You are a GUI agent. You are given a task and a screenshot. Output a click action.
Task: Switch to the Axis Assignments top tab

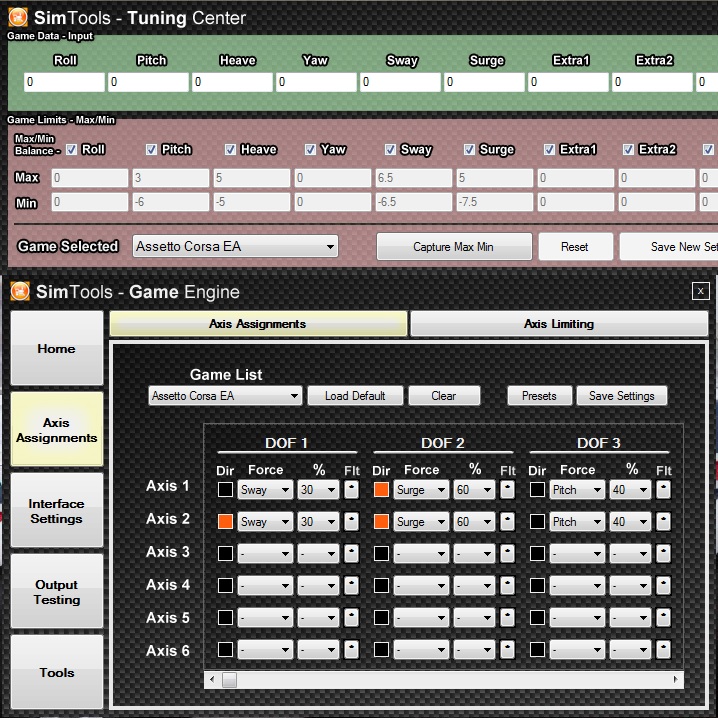[258, 324]
